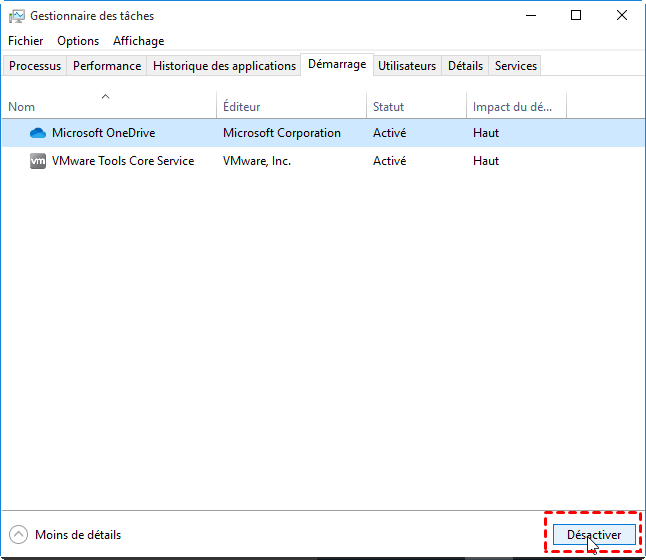
Task: Minimize the Gestionnaire des tâches window
Action: (x=531, y=16)
